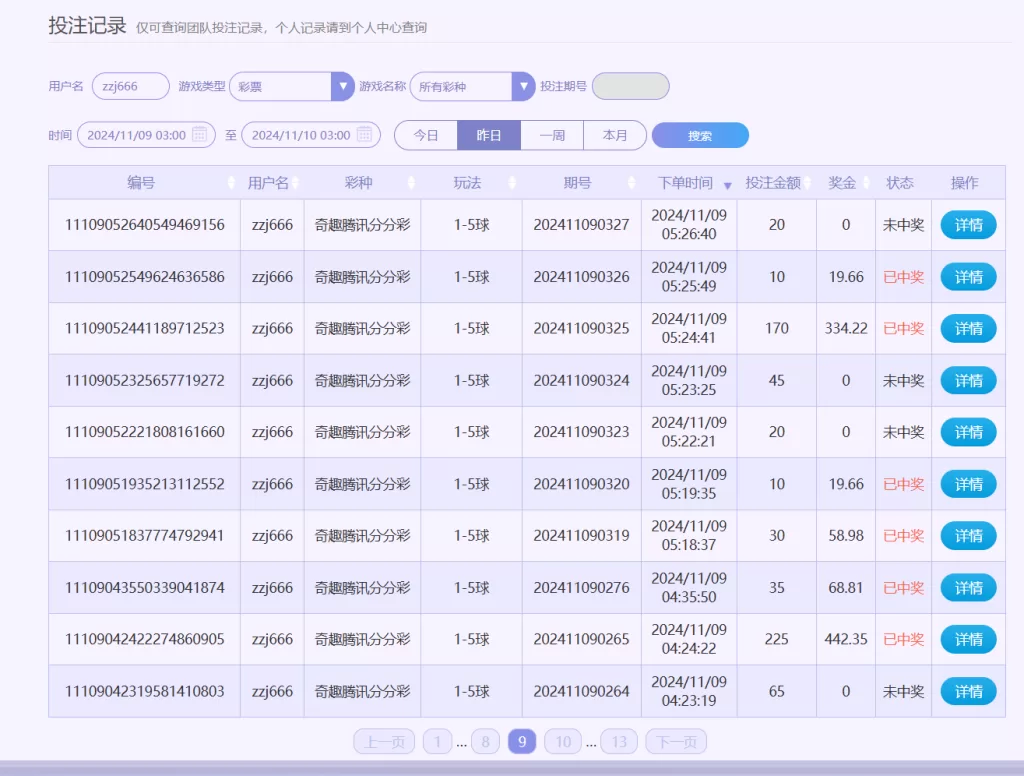Open 详情 for period 202411090327
This screenshot has height=776, width=1024.
point(968,225)
